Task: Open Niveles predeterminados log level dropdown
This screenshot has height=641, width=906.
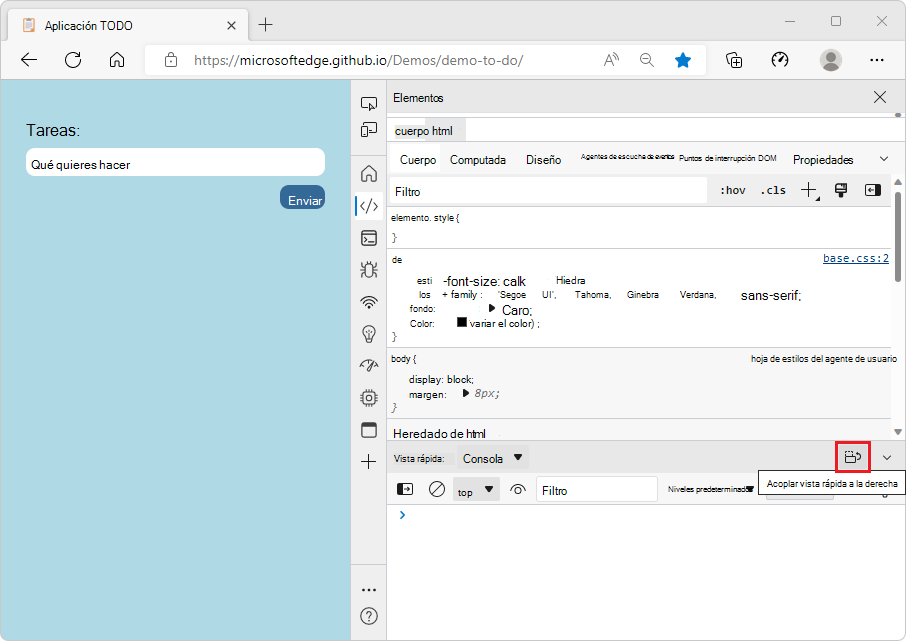Action: point(711,490)
